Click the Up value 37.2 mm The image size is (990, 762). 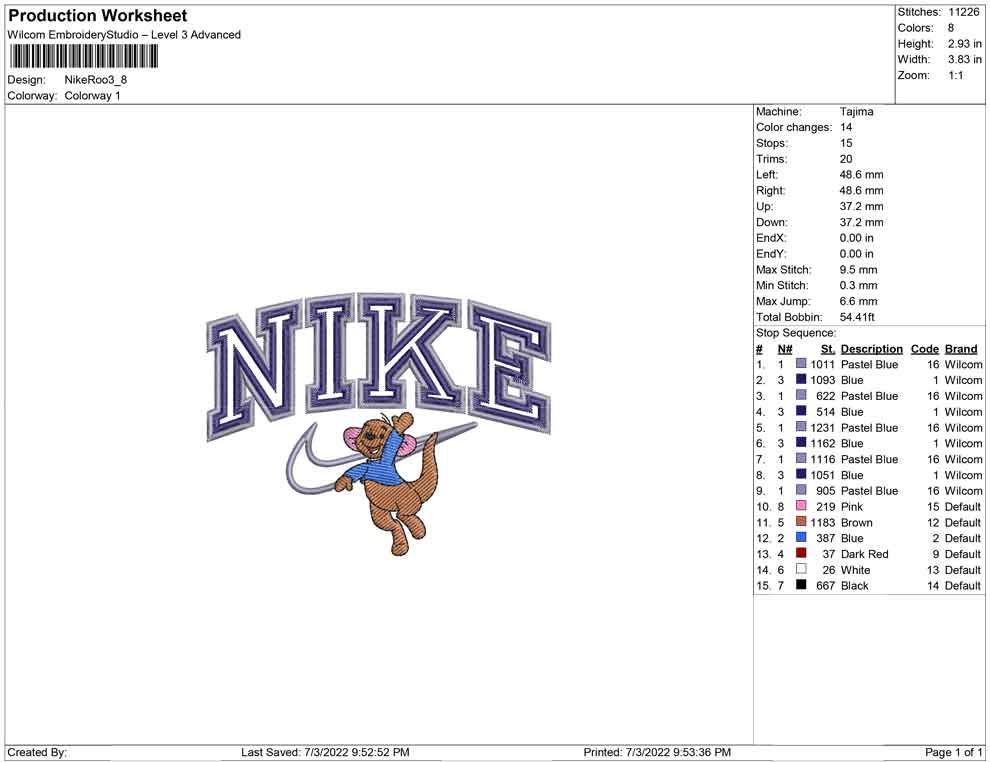point(861,206)
